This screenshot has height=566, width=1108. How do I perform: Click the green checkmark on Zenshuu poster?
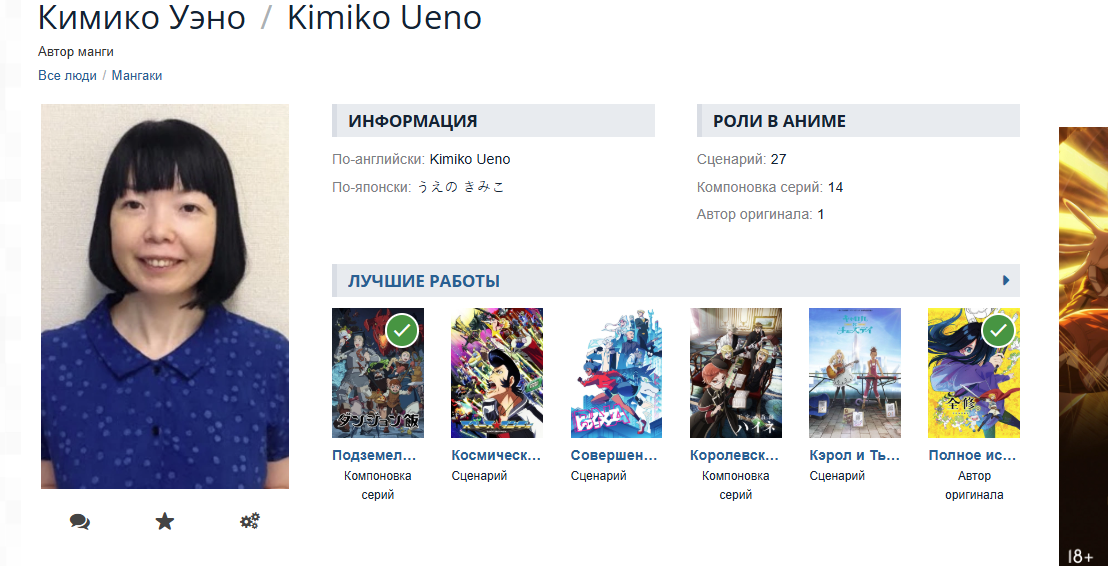pos(998,330)
